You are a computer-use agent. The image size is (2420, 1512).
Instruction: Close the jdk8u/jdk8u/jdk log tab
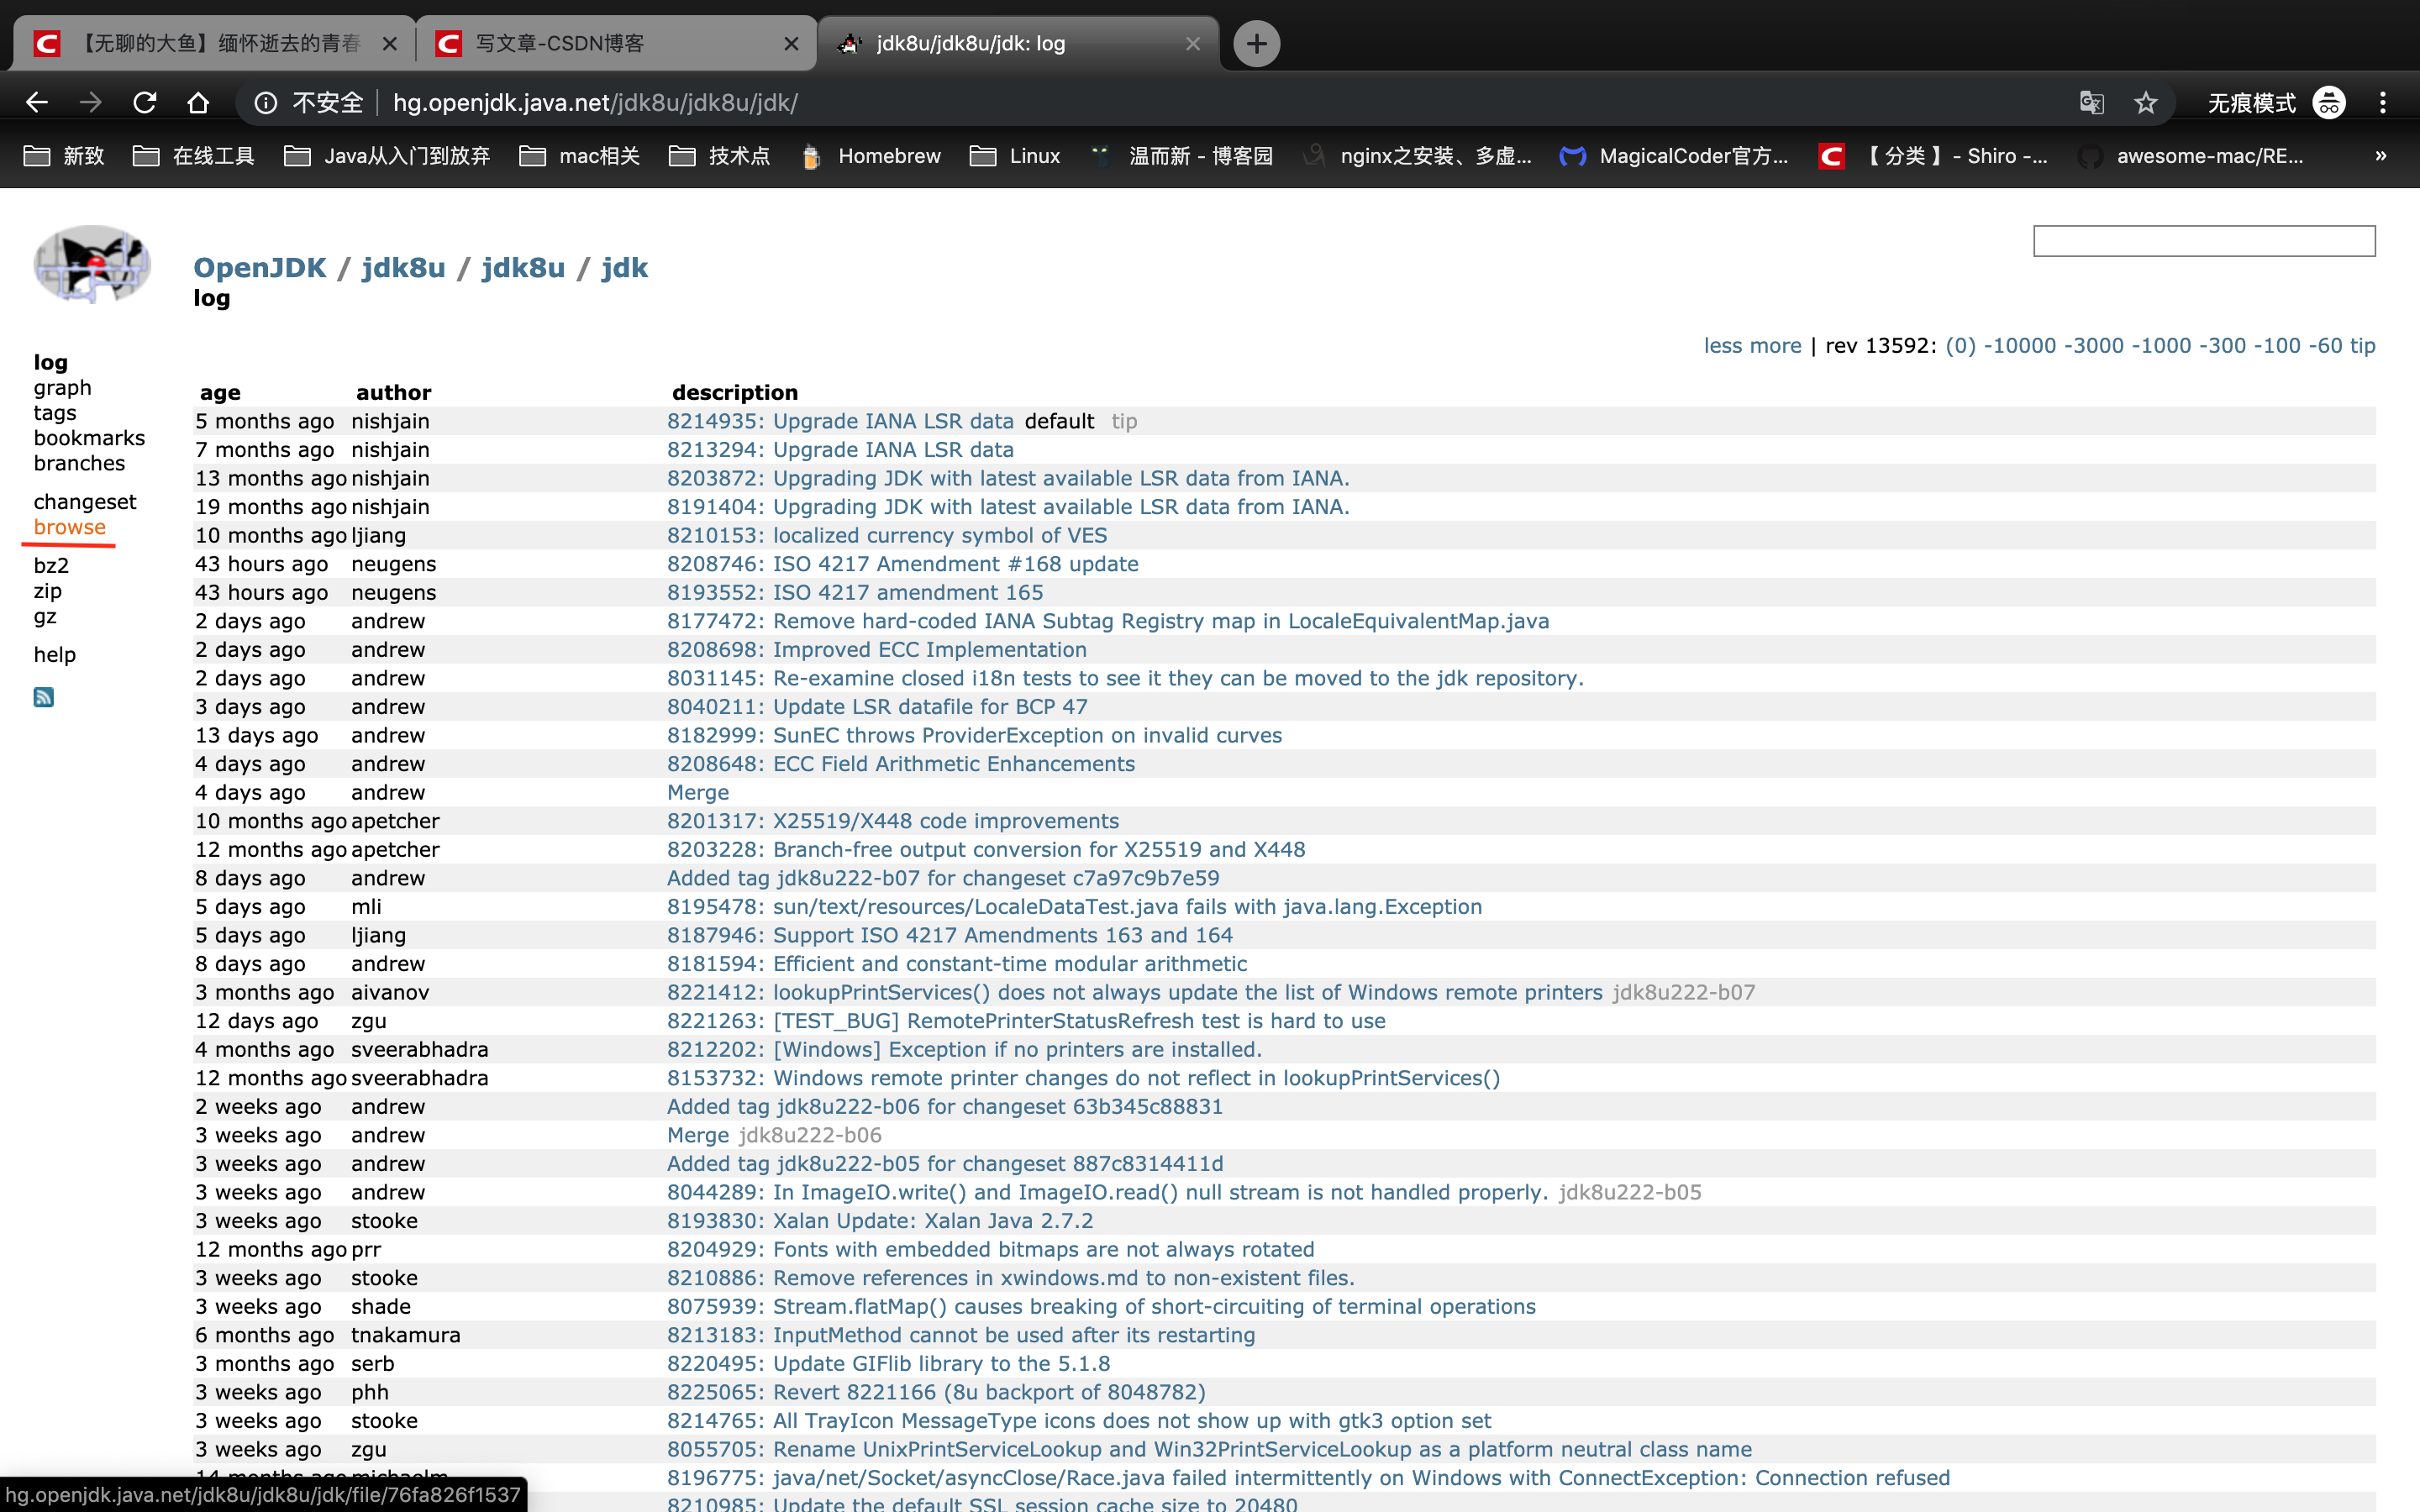pos(1192,43)
